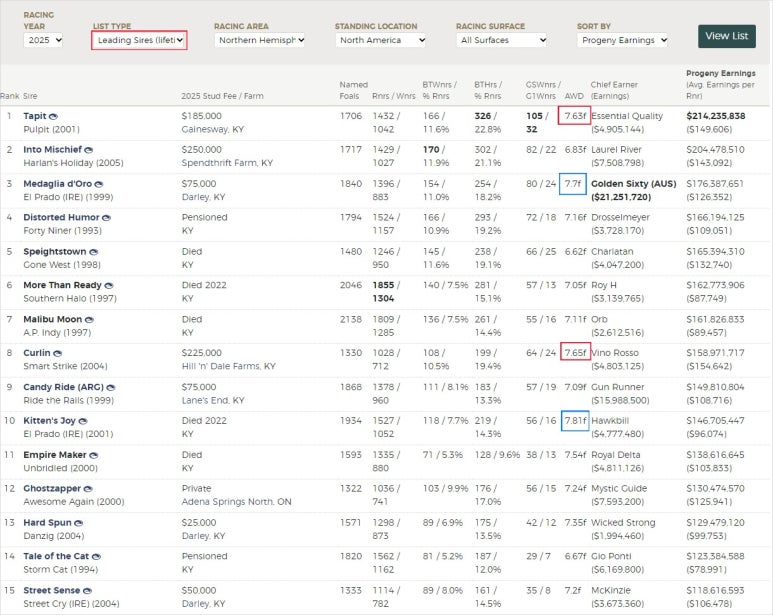The height and width of the screenshot is (615, 773).
Task: Click the eye icon beside Medaglia d'Oro
Action: 99,184
